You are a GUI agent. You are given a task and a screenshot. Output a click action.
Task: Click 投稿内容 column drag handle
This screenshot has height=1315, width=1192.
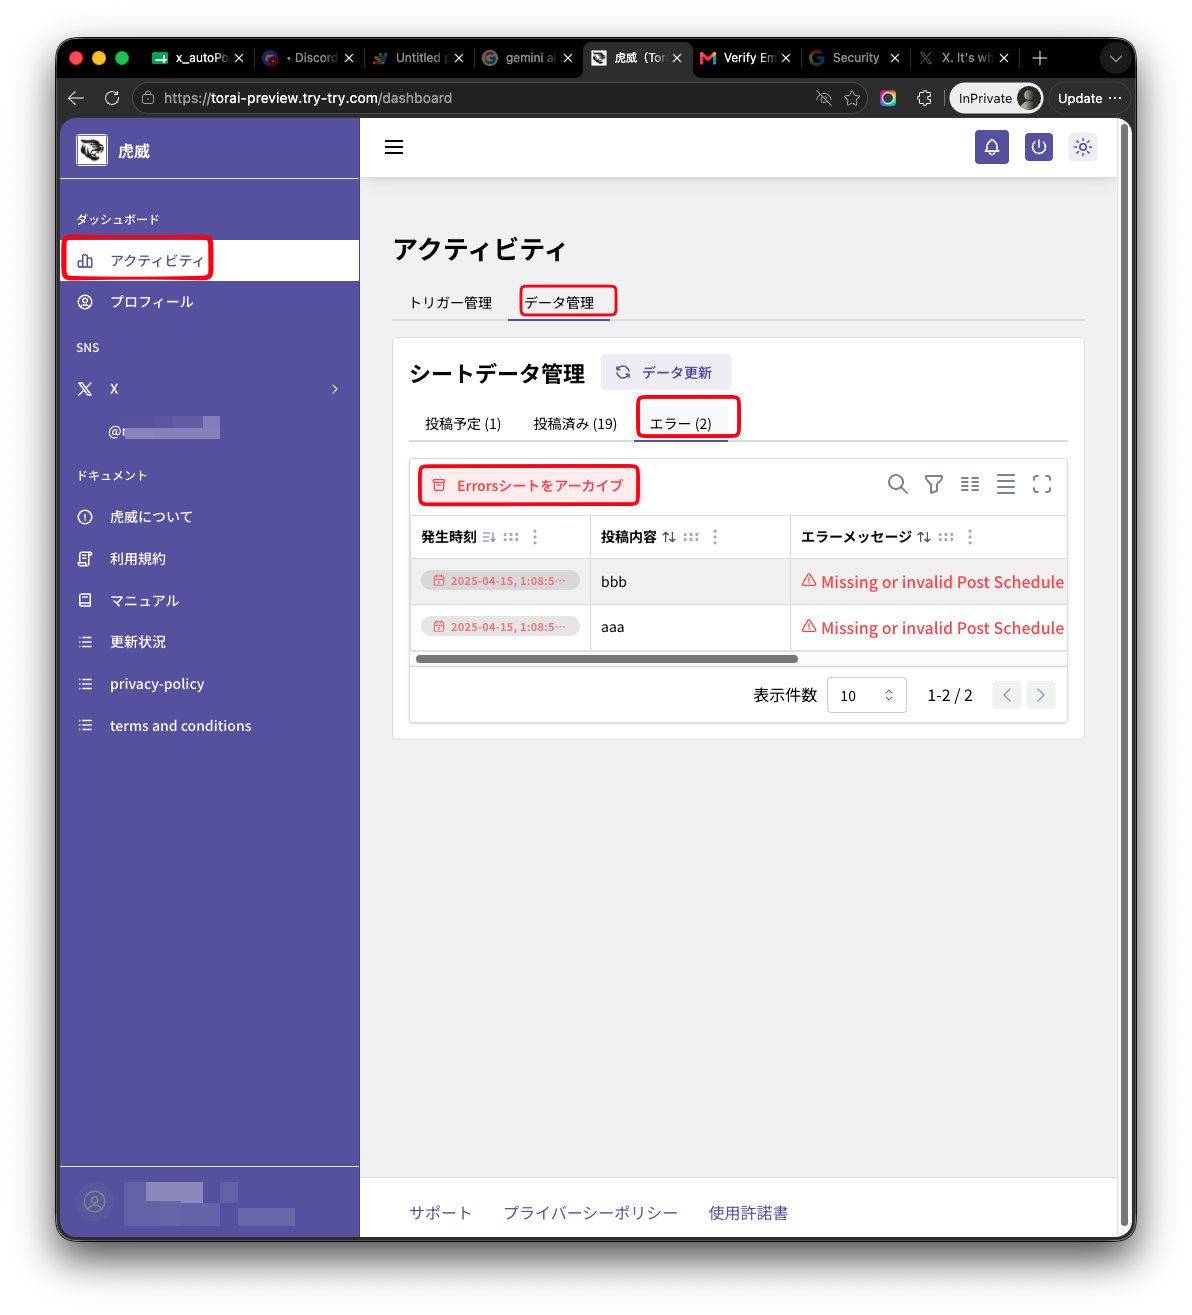click(691, 537)
